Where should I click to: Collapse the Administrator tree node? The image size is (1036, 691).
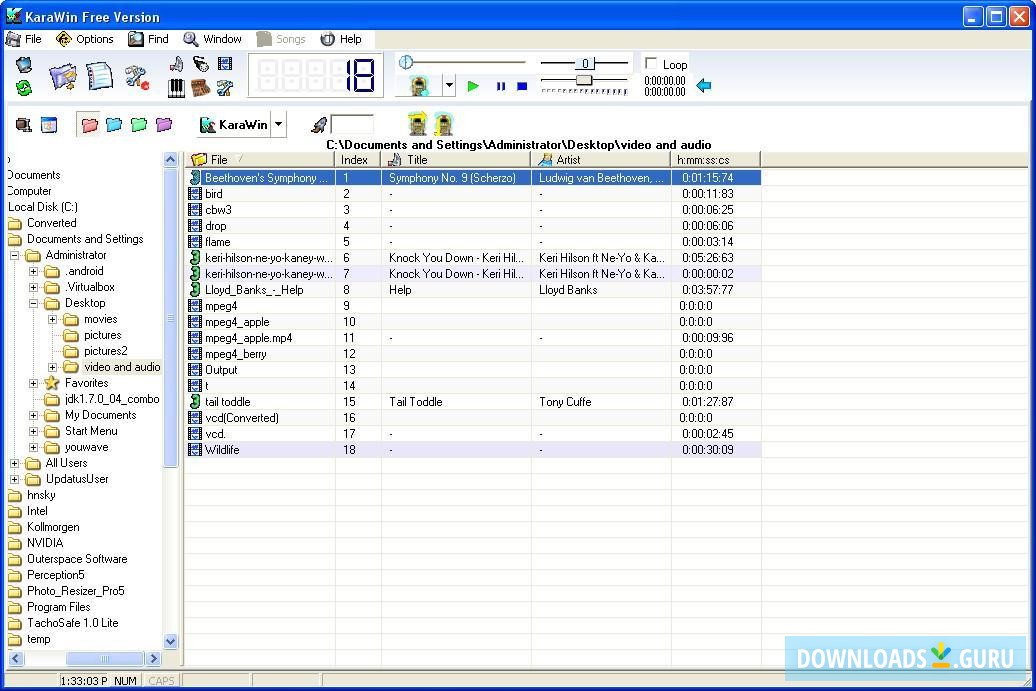tap(15, 255)
